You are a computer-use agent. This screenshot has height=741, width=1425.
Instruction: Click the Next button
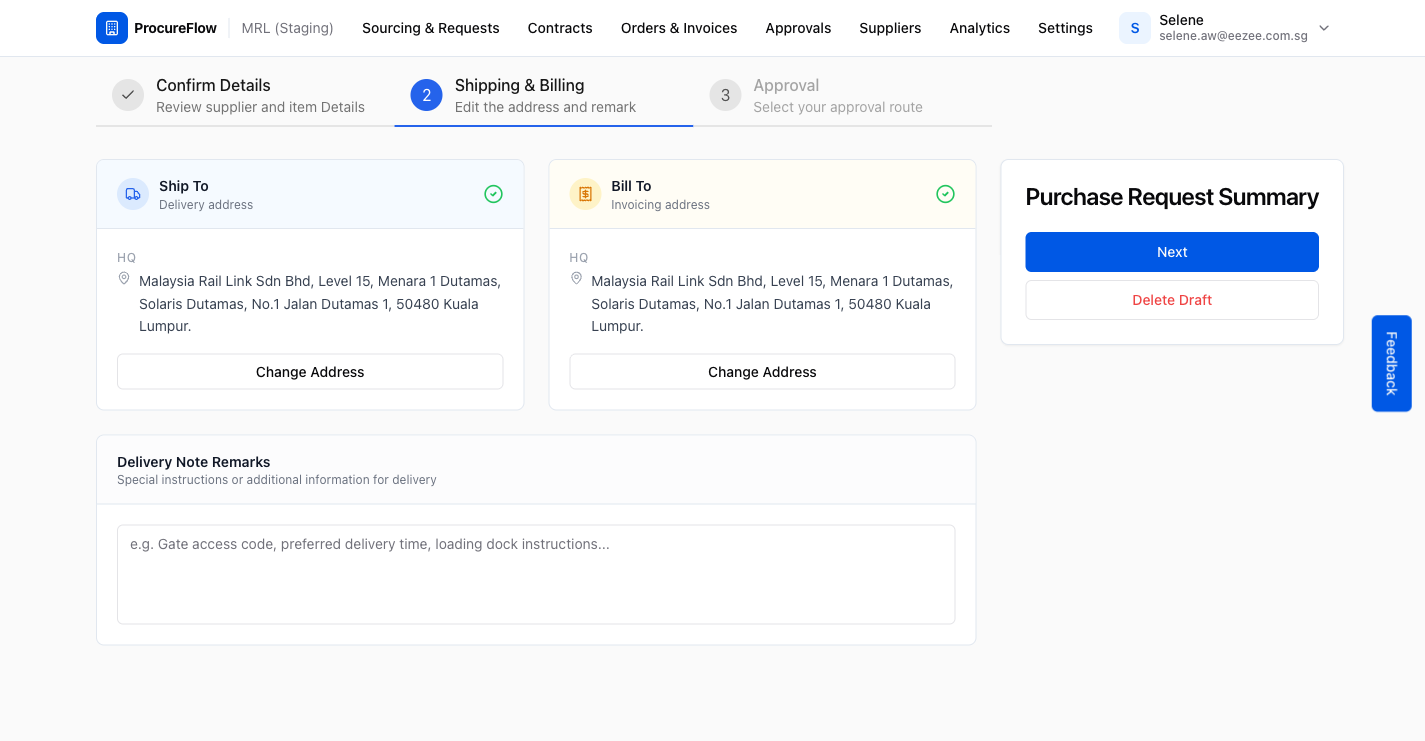point(1172,252)
